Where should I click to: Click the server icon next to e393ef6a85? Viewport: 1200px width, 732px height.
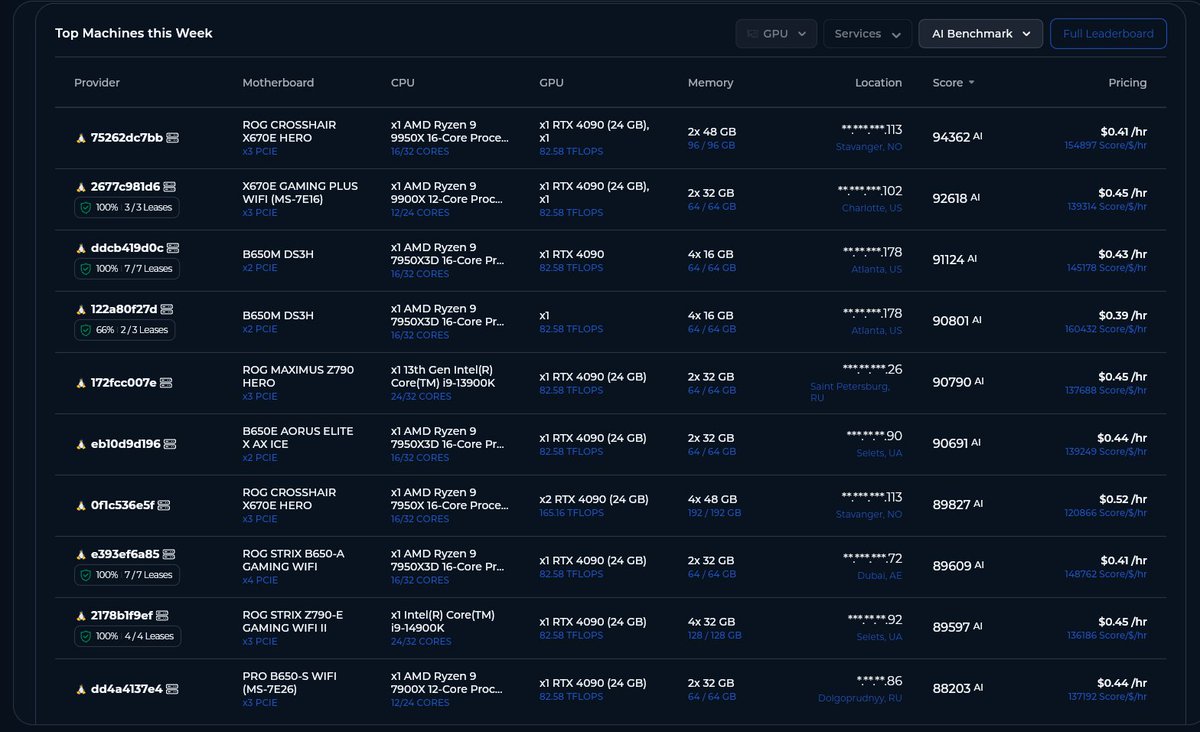168,554
